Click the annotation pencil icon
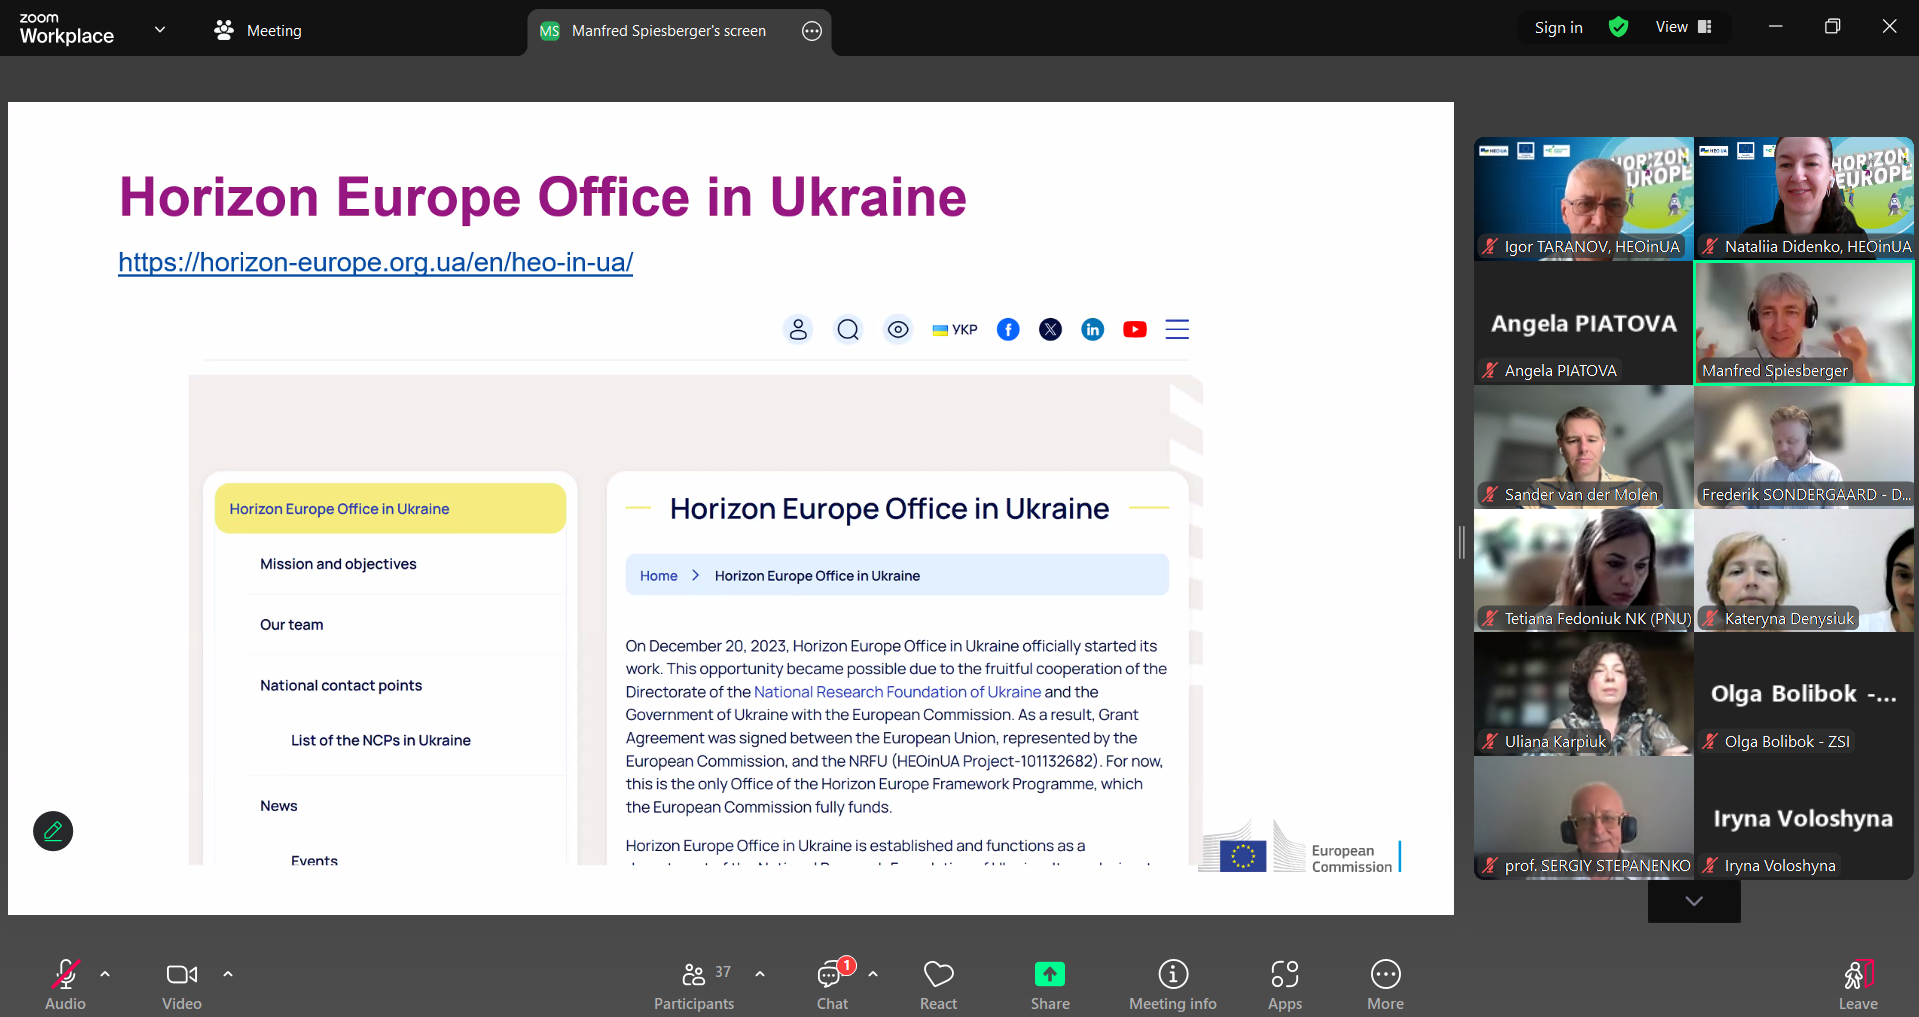This screenshot has height=1017, width=1919. coord(53,831)
